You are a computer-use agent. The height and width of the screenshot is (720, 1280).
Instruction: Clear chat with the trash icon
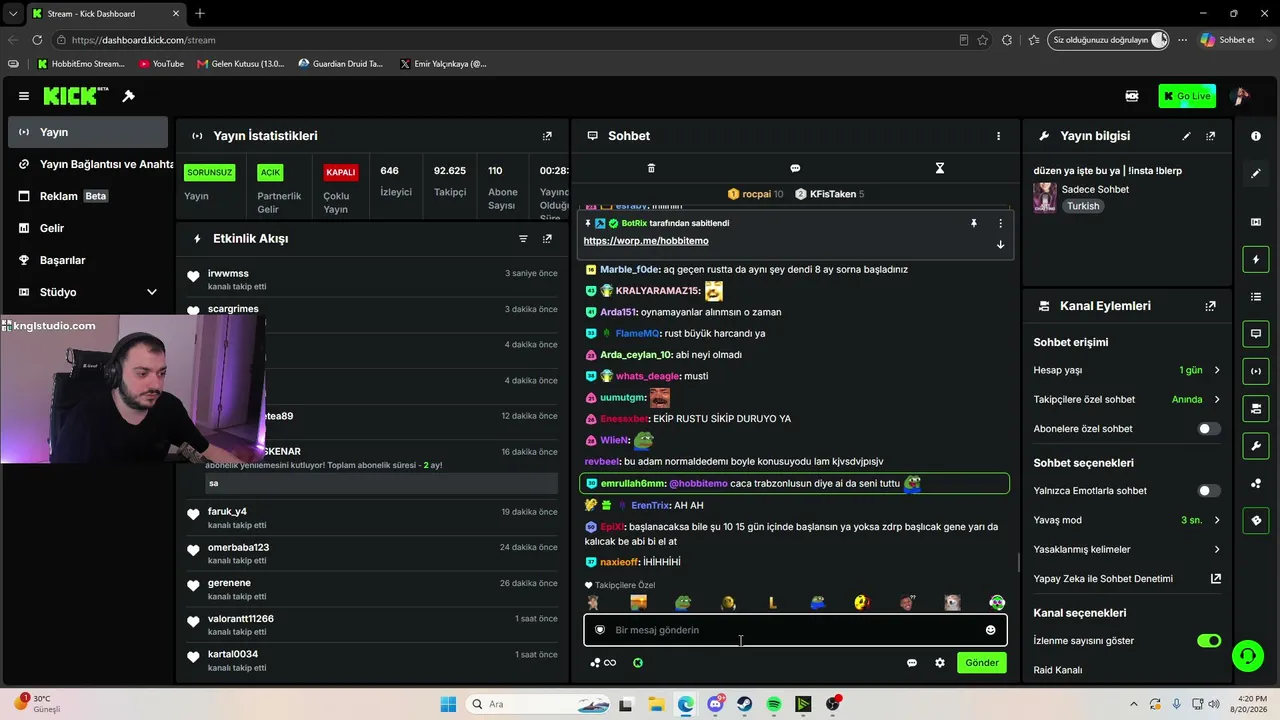pyautogui.click(x=651, y=168)
